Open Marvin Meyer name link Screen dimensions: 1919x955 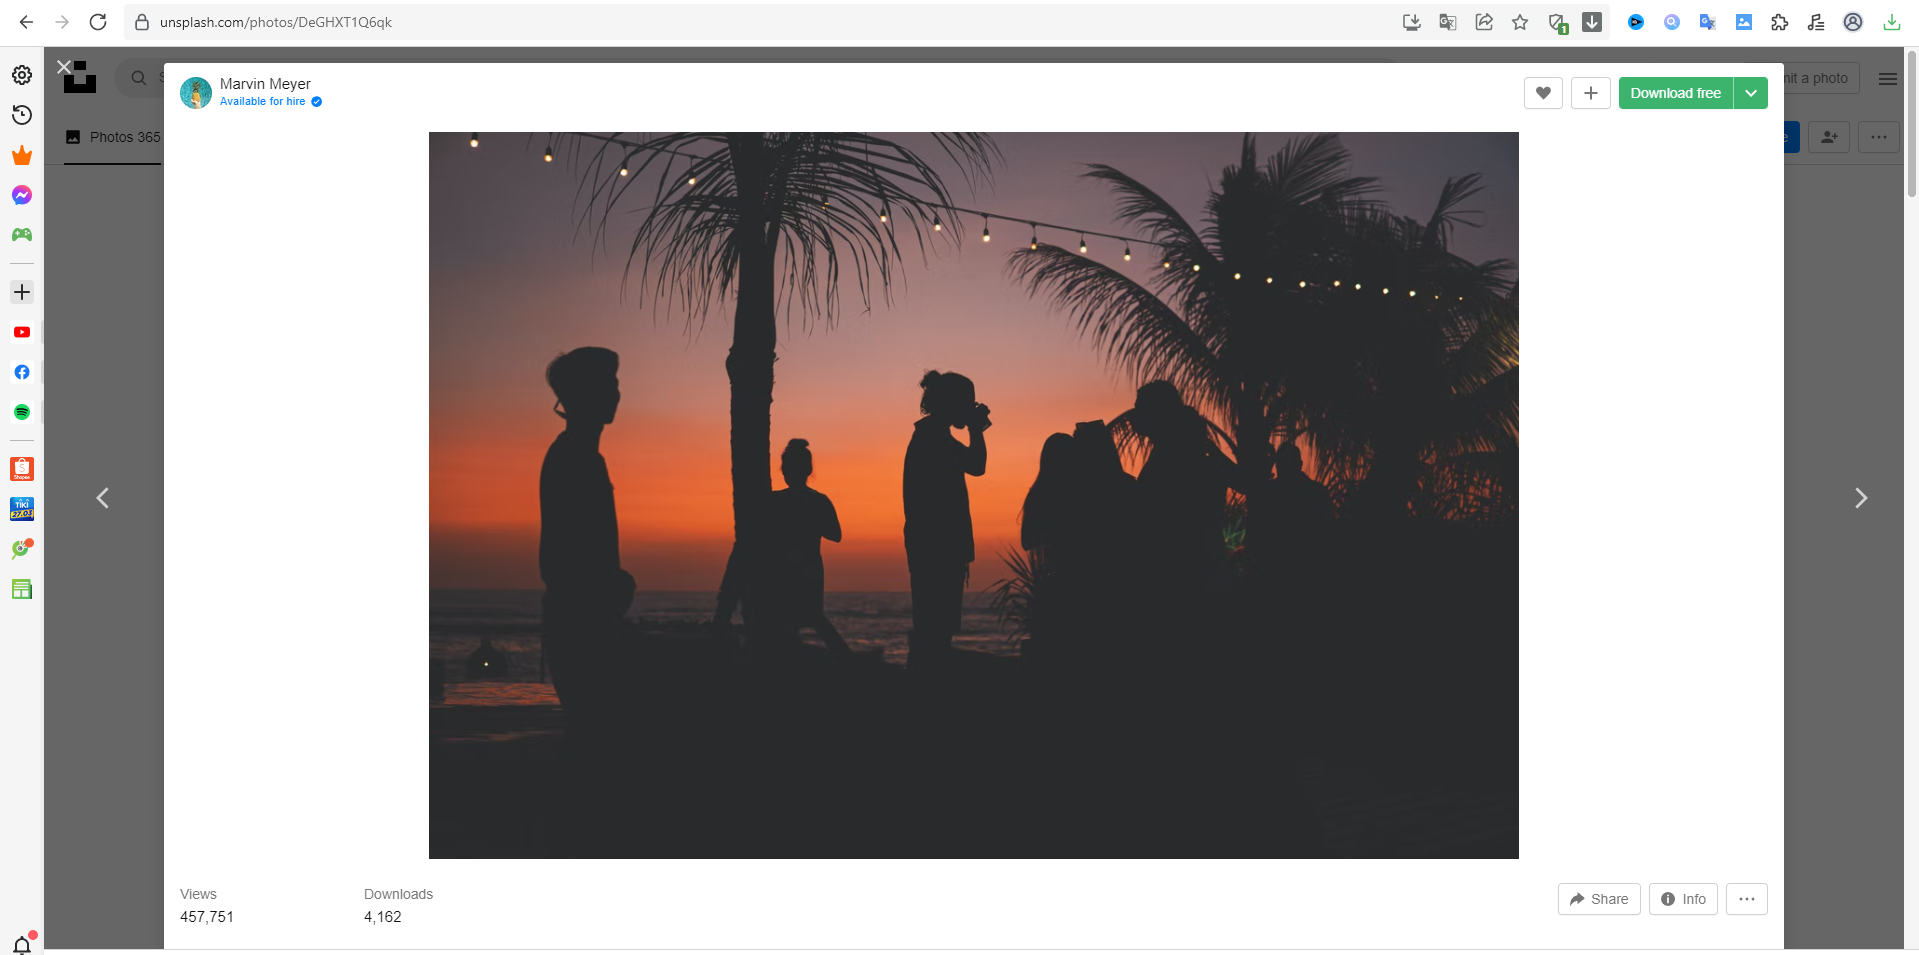265,84
